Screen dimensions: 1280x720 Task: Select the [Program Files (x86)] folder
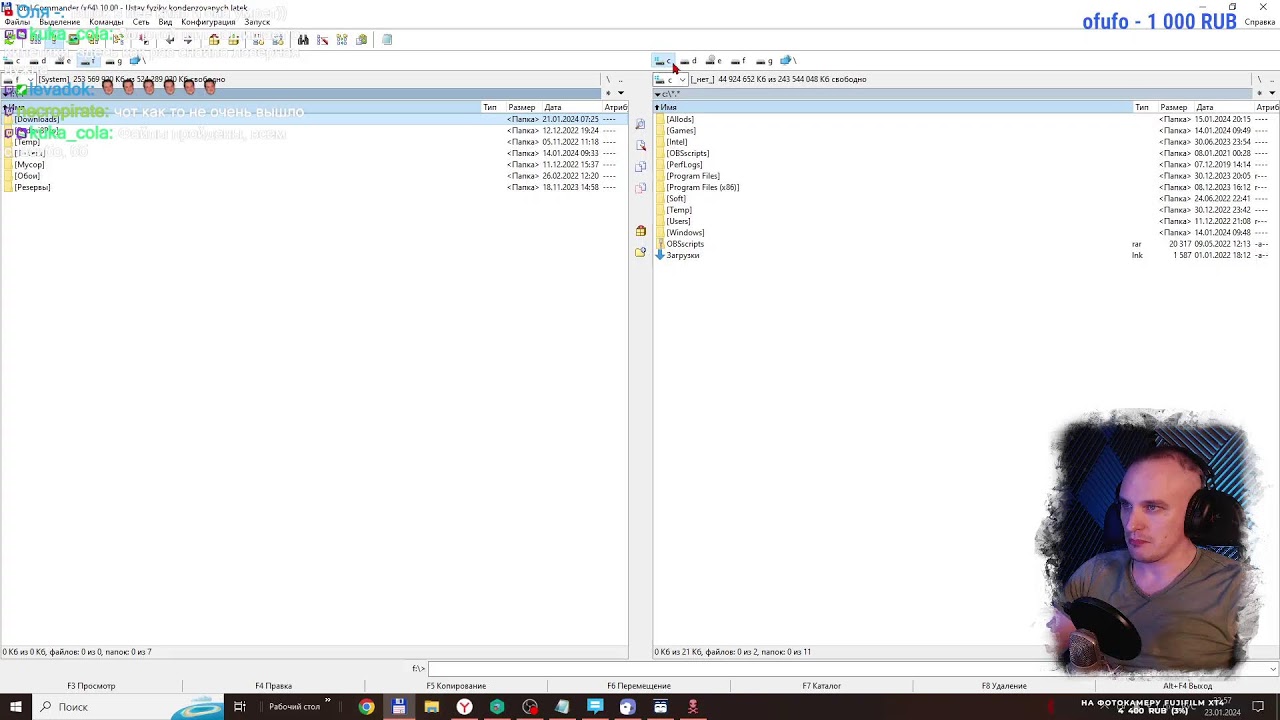(x=703, y=187)
